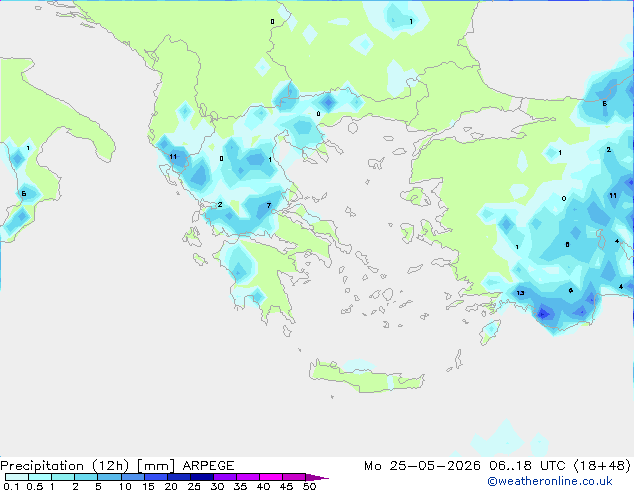Click the '11' value near the Albanian coast
This screenshot has width=634, height=490.
click(x=173, y=156)
